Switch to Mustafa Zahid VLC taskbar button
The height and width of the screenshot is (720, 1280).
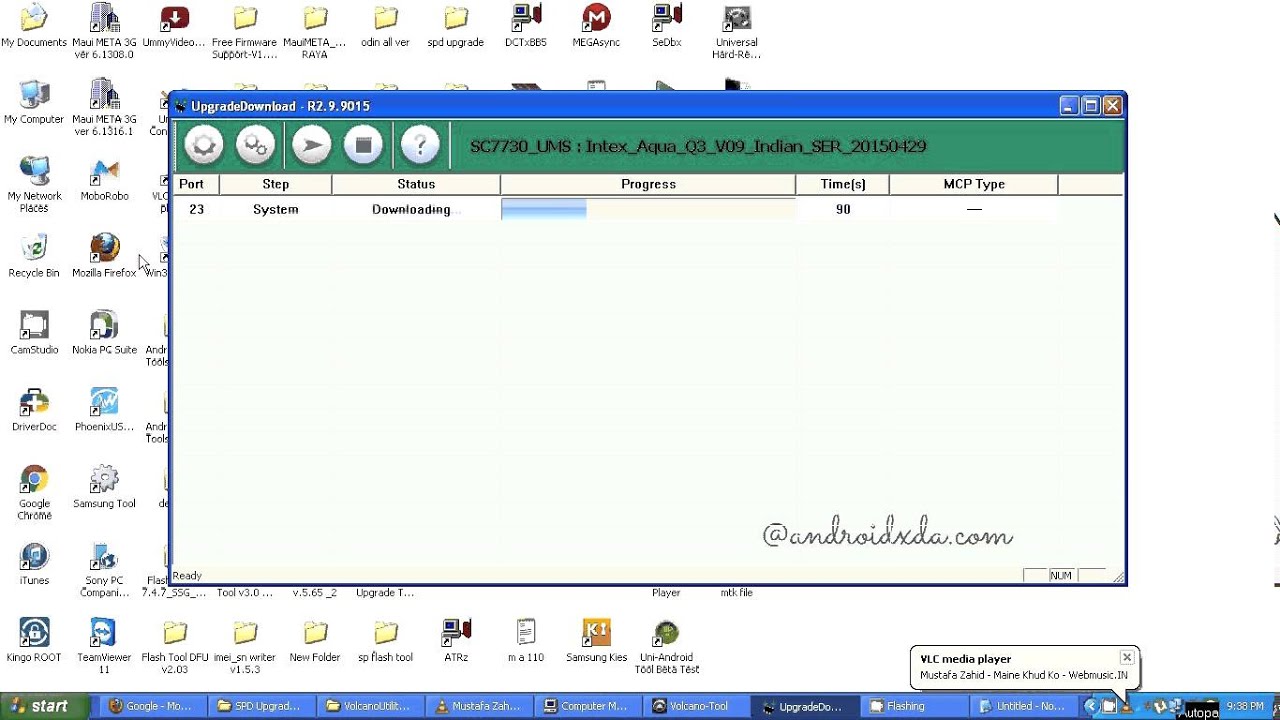pyautogui.click(x=478, y=706)
